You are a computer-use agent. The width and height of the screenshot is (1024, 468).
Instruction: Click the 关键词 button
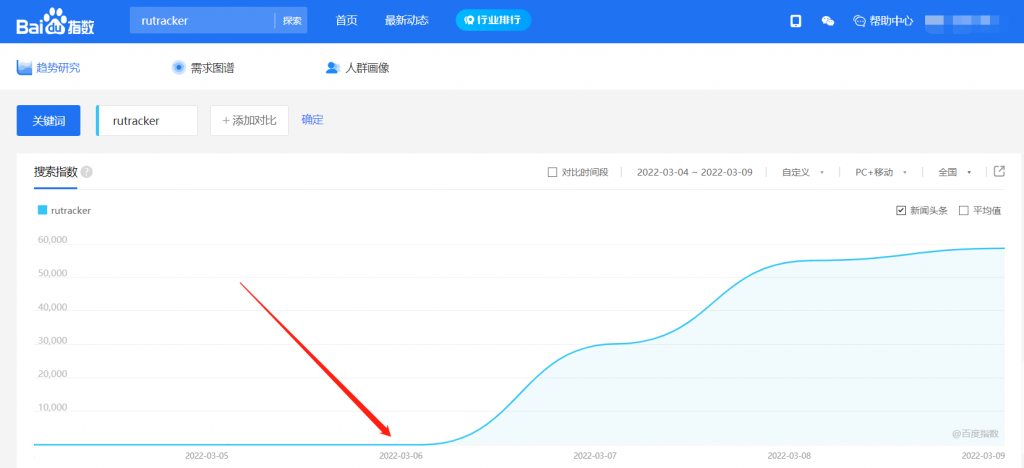pos(48,121)
